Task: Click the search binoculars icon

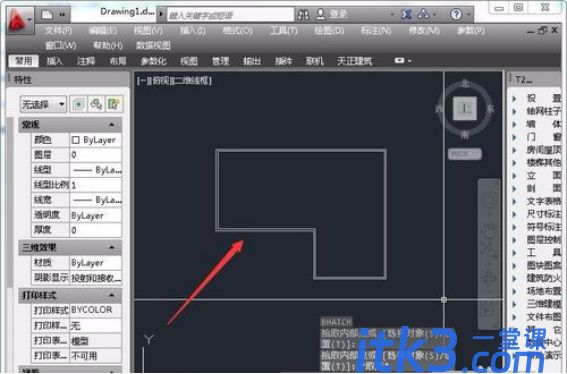Action: (x=303, y=14)
